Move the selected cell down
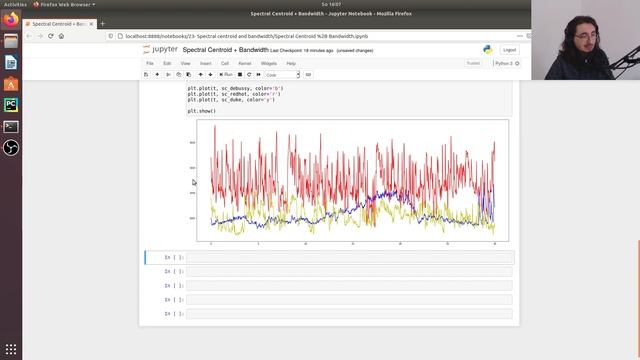This screenshot has width=640, height=360. point(210,75)
